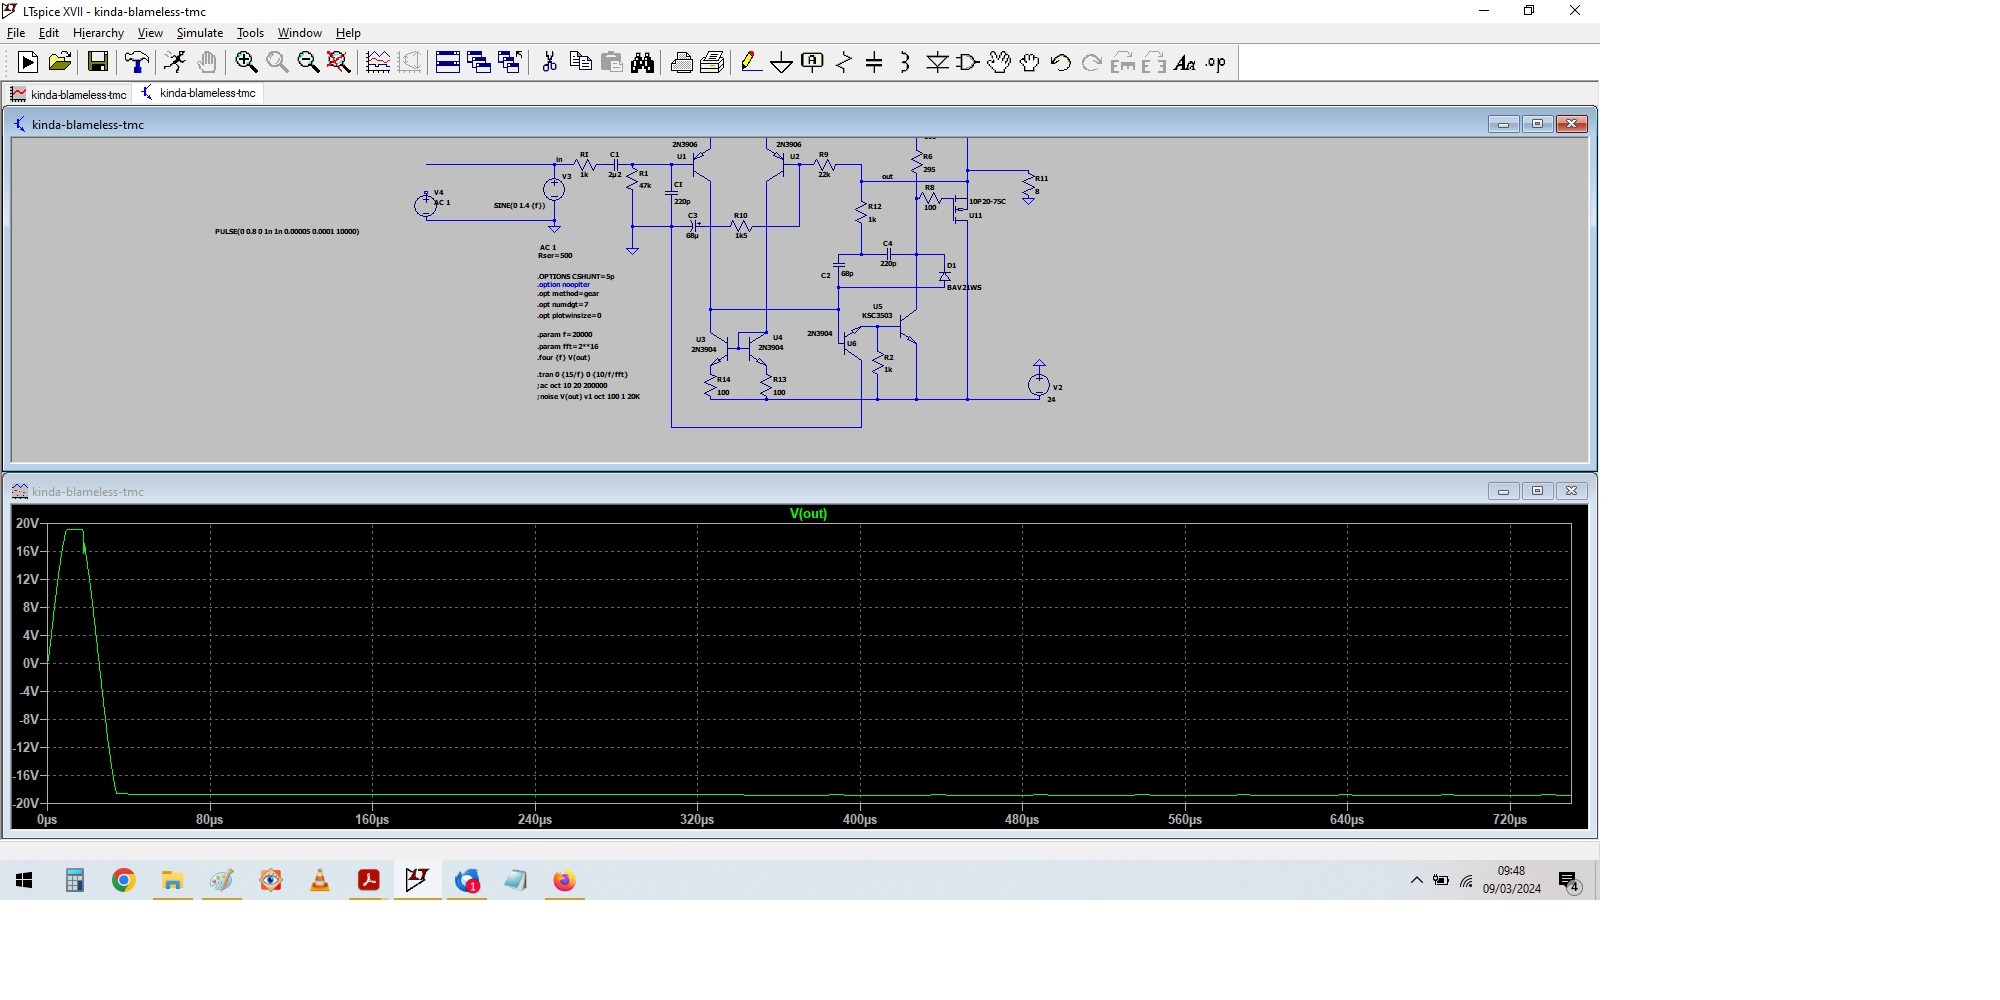Click the Rotate component icon
Viewport: 2000px width, 1000px height.
pos(1123,63)
